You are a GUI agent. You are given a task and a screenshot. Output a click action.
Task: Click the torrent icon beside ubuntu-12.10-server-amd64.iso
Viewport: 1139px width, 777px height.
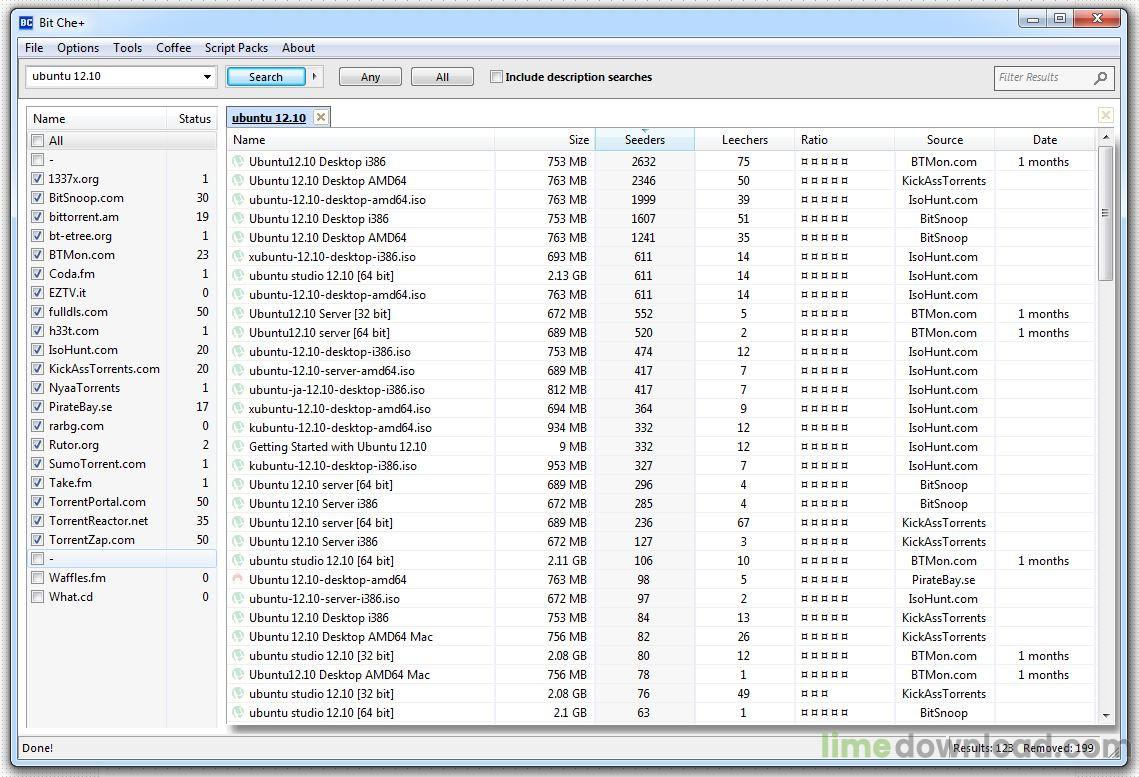click(238, 370)
